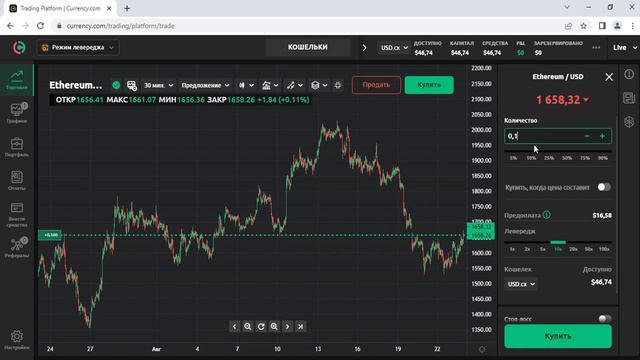Click the info icon next to Предоплата
This screenshot has width=640, height=360.
pyautogui.click(x=547, y=215)
